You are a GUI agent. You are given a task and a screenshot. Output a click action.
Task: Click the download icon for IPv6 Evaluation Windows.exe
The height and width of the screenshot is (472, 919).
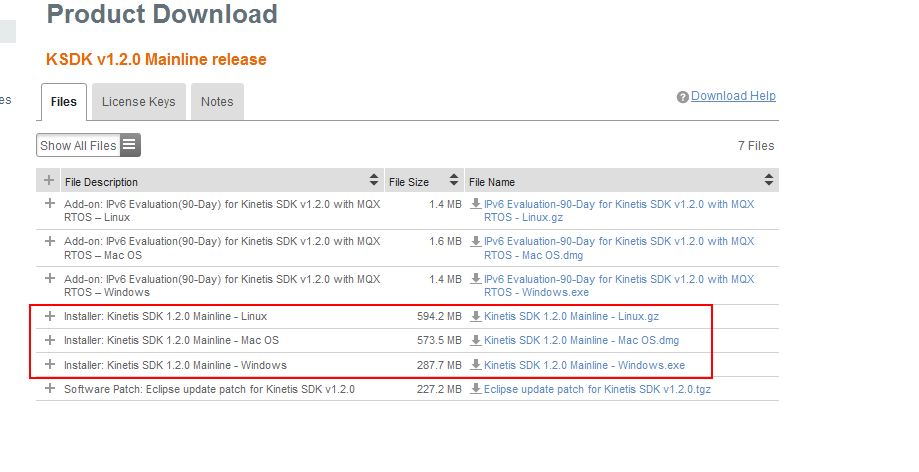coord(476,279)
